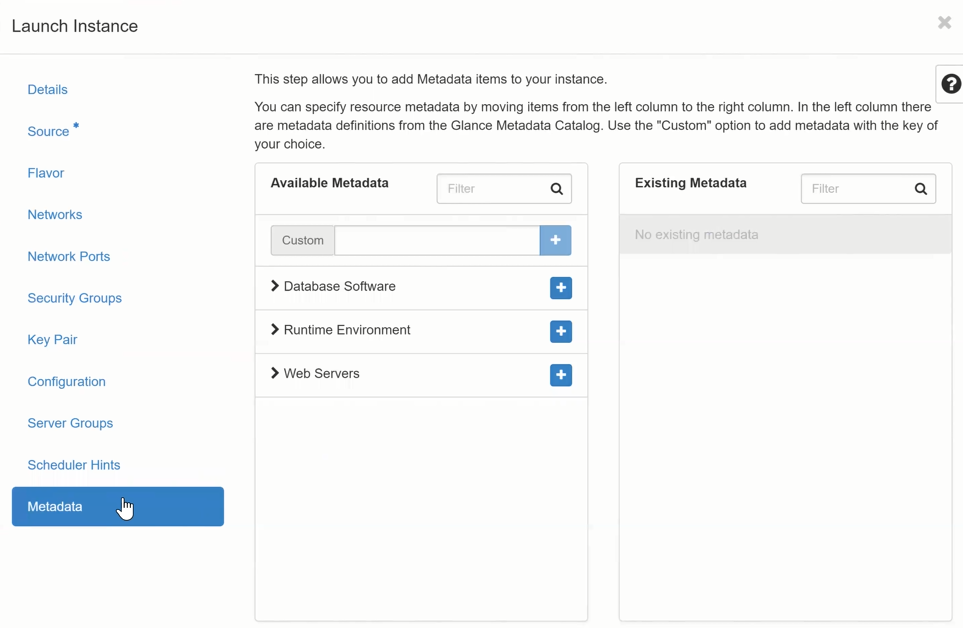Close the Launch Instance dialog
The image size is (963, 628).
pyautogui.click(x=944, y=22)
